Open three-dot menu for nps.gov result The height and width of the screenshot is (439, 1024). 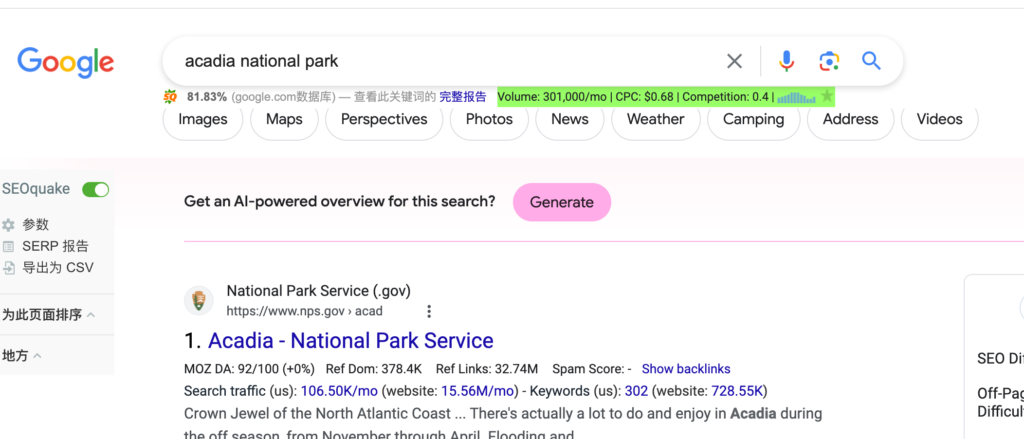coord(429,311)
